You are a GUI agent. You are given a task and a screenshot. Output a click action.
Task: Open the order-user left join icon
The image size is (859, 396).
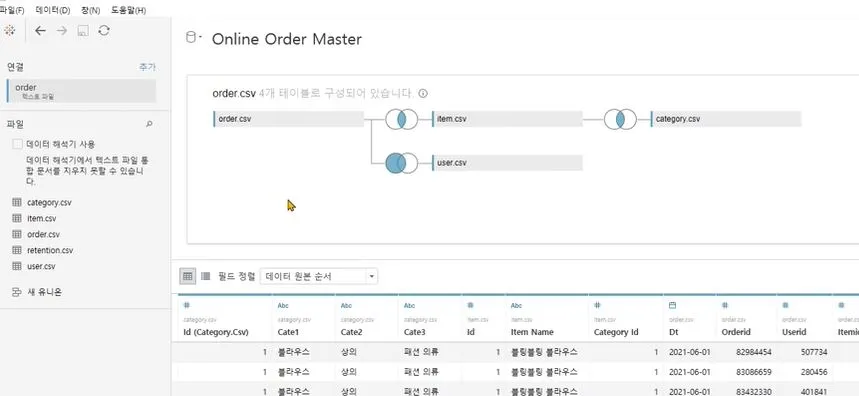[401, 163]
